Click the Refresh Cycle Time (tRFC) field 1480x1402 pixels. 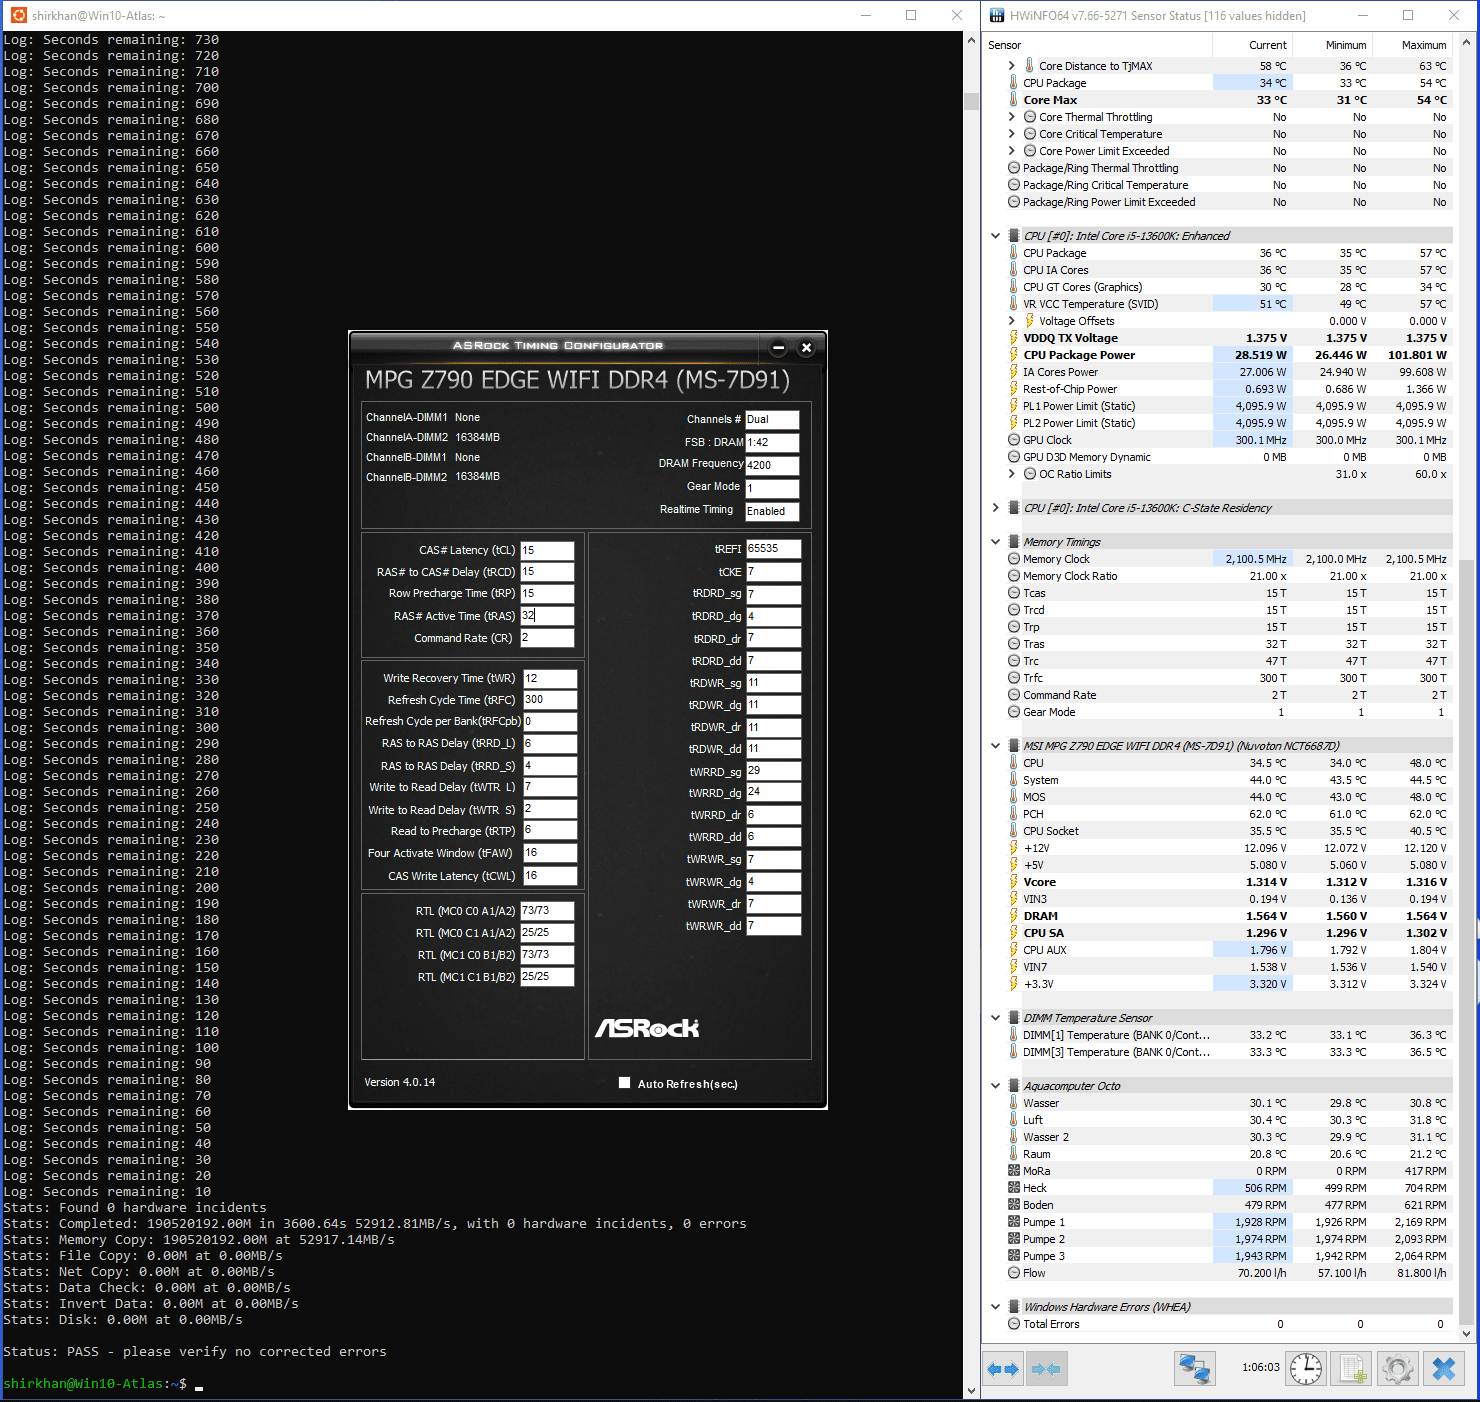pyautogui.click(x=550, y=700)
